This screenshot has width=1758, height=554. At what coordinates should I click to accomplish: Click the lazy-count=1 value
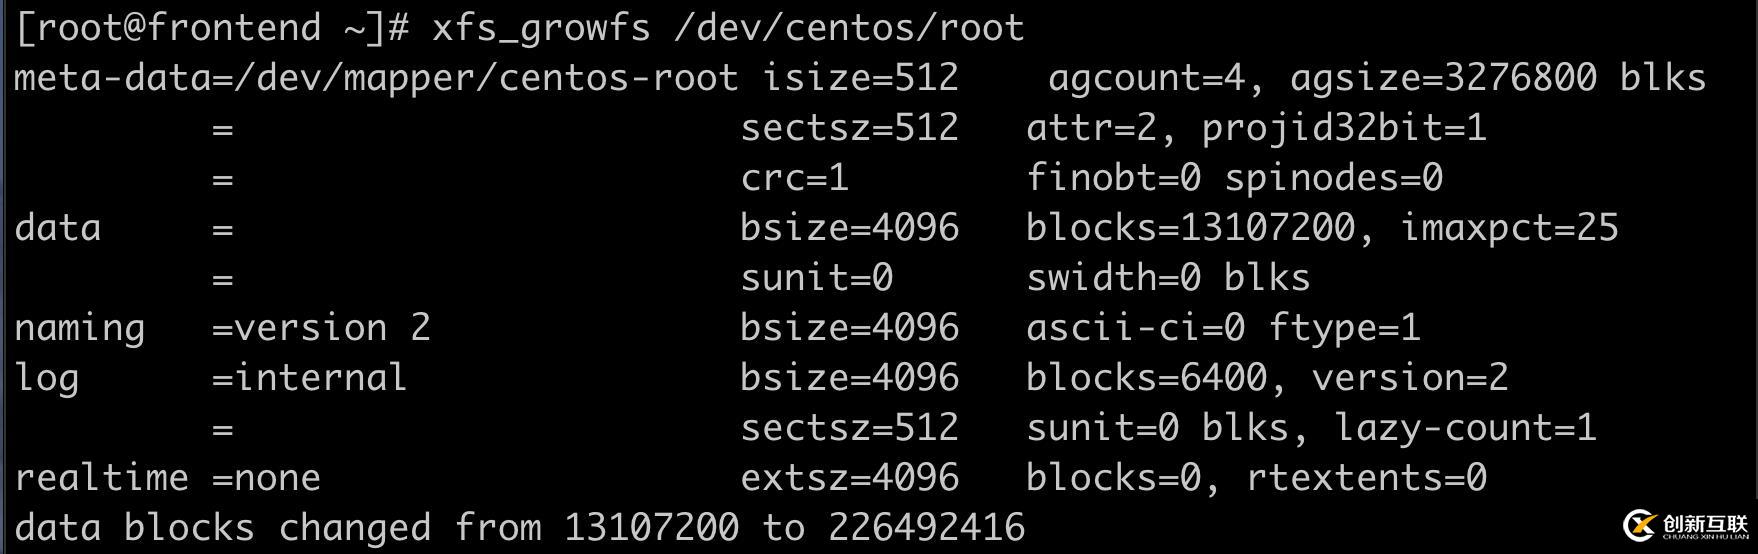pyautogui.click(x=1465, y=428)
